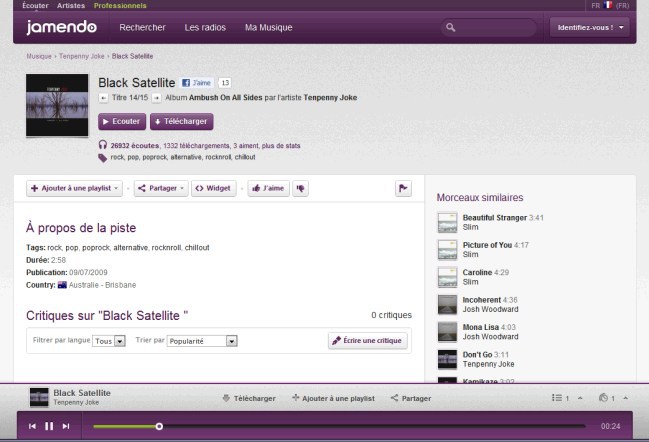Go to next title arrow
This screenshot has width=649, height=442.
point(156,98)
